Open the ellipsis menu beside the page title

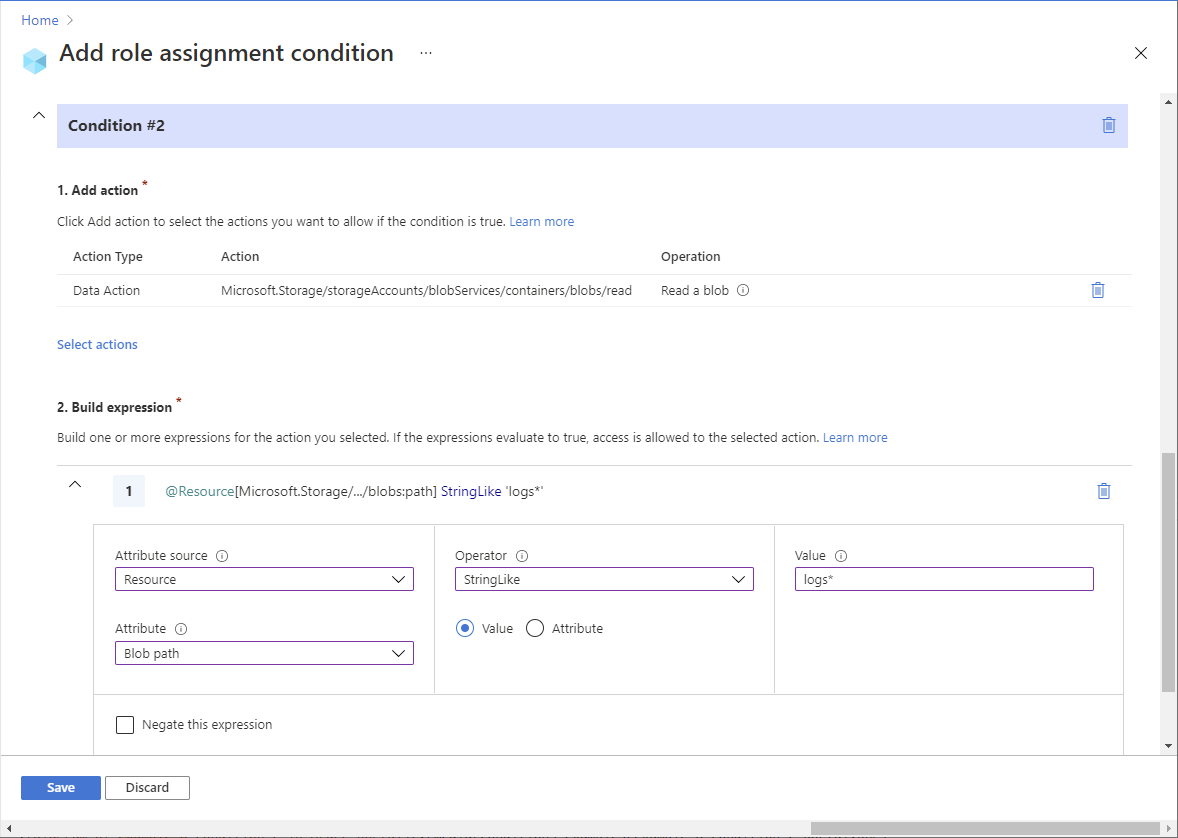coord(426,53)
